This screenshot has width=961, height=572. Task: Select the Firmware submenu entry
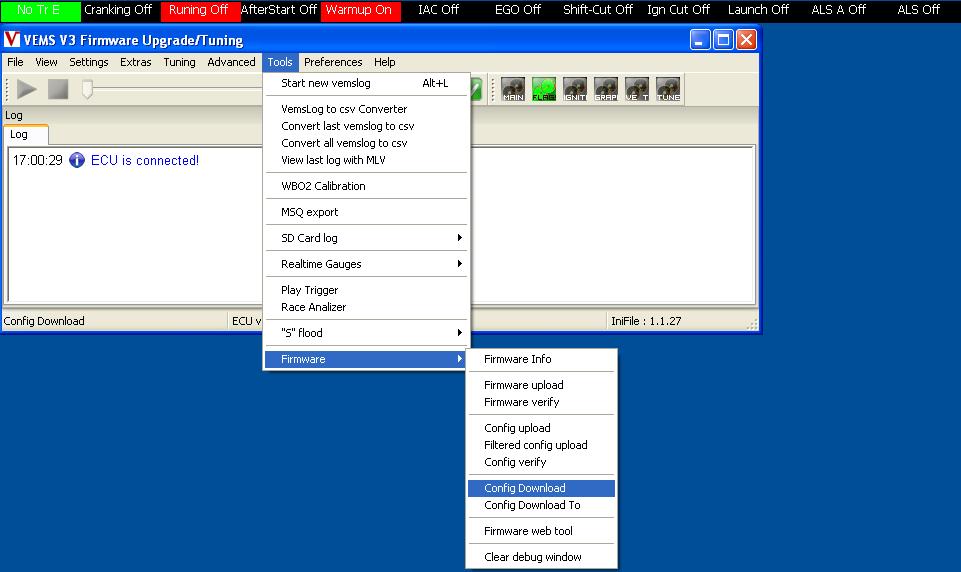pyautogui.click(x=367, y=359)
